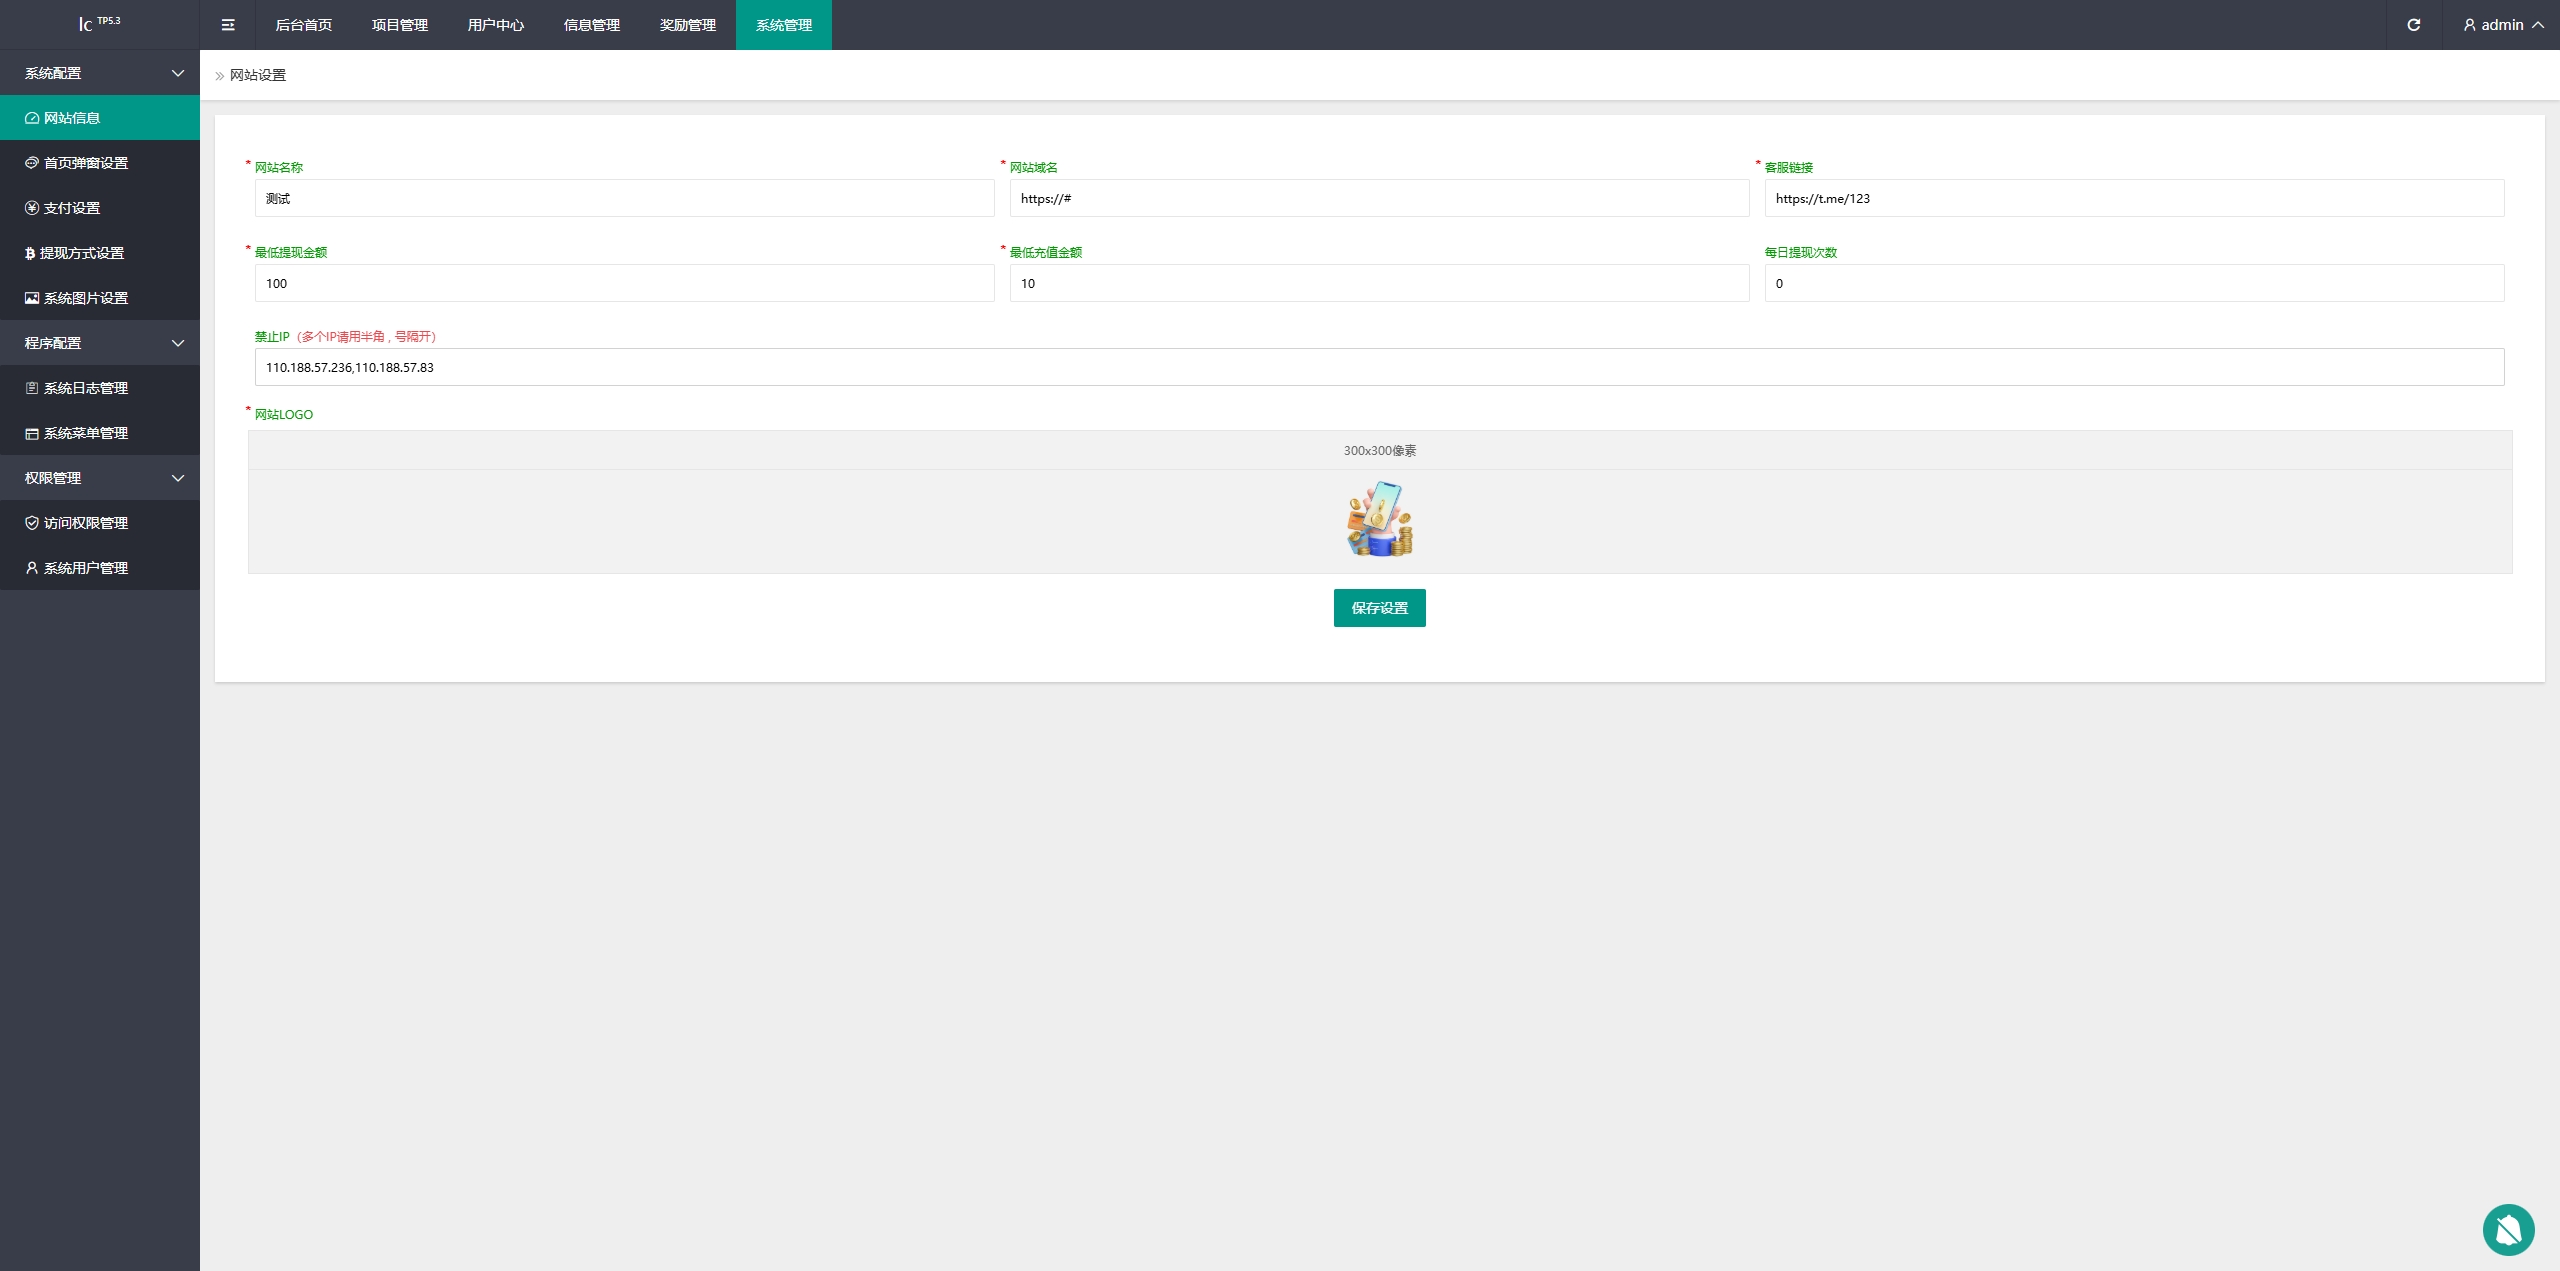Click the lc TP5.3 logo
2560x1271 pixels.
[x=100, y=23]
